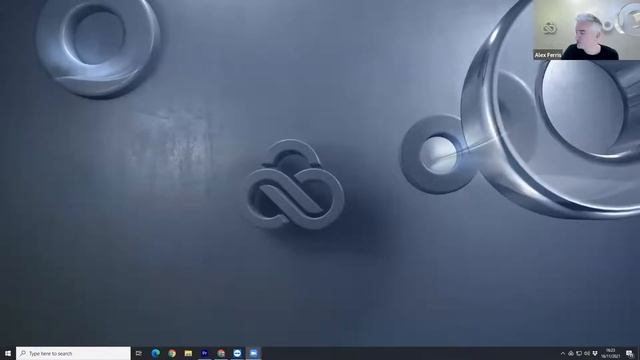The width and height of the screenshot is (640, 360).
Task: Select Alex Ferris video thumbnail
Action: (586, 30)
